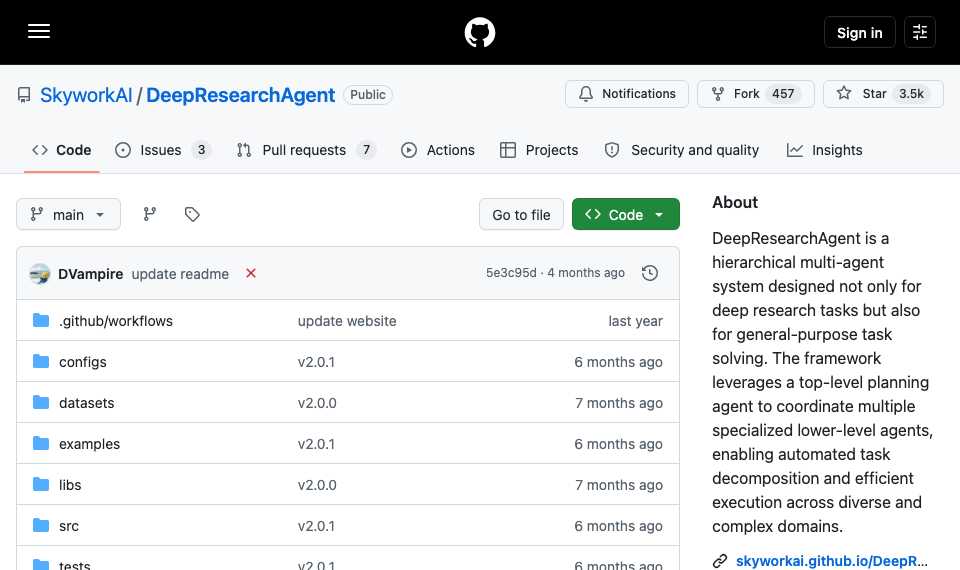Image resolution: width=960 pixels, height=570 pixels.
Task: Click the Public visibility label
Action: pos(368,95)
